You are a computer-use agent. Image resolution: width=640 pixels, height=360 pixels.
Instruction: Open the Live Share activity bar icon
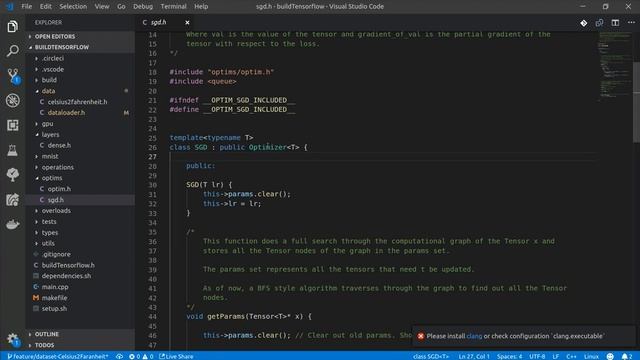[x=12, y=200]
